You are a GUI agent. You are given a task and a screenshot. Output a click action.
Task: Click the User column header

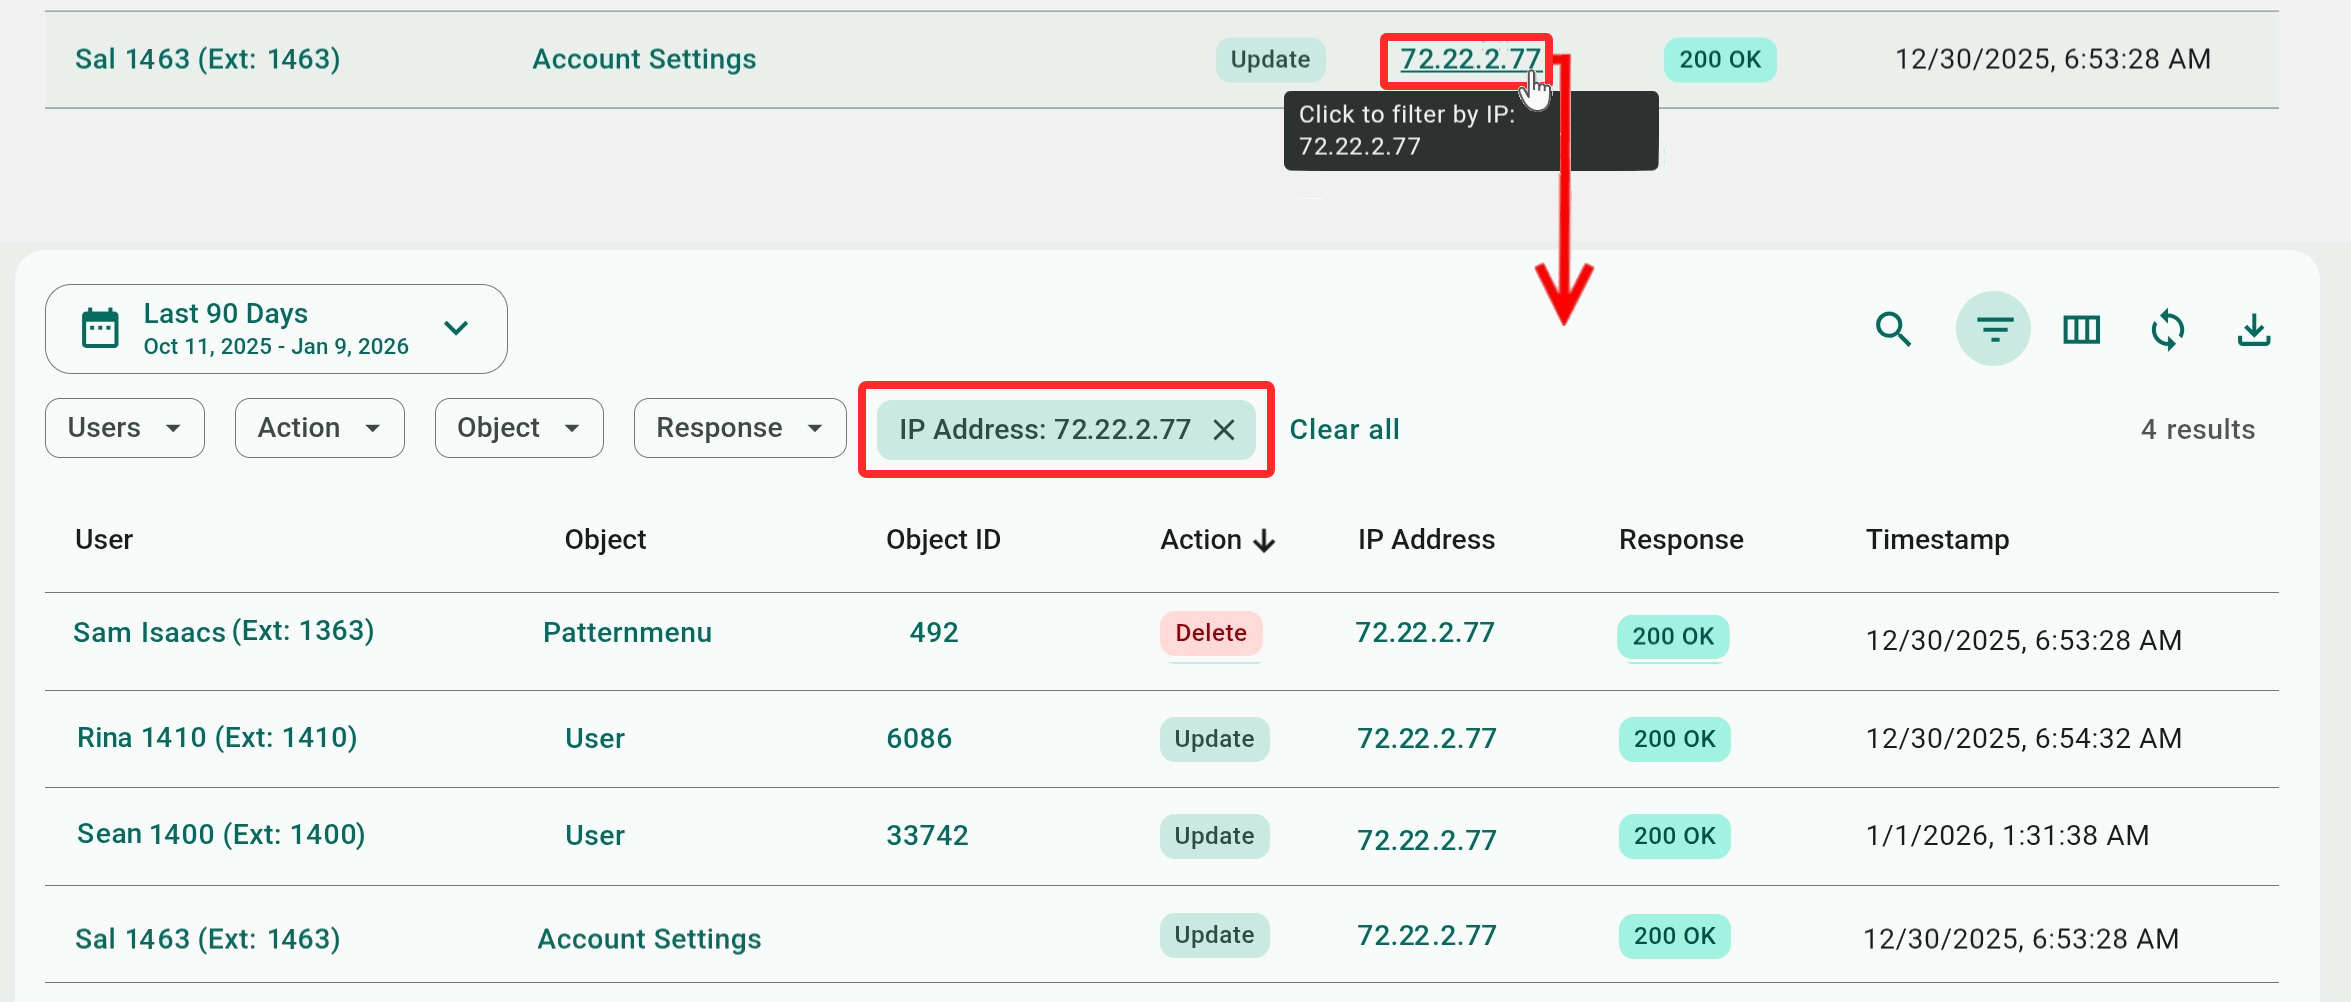click(x=104, y=540)
